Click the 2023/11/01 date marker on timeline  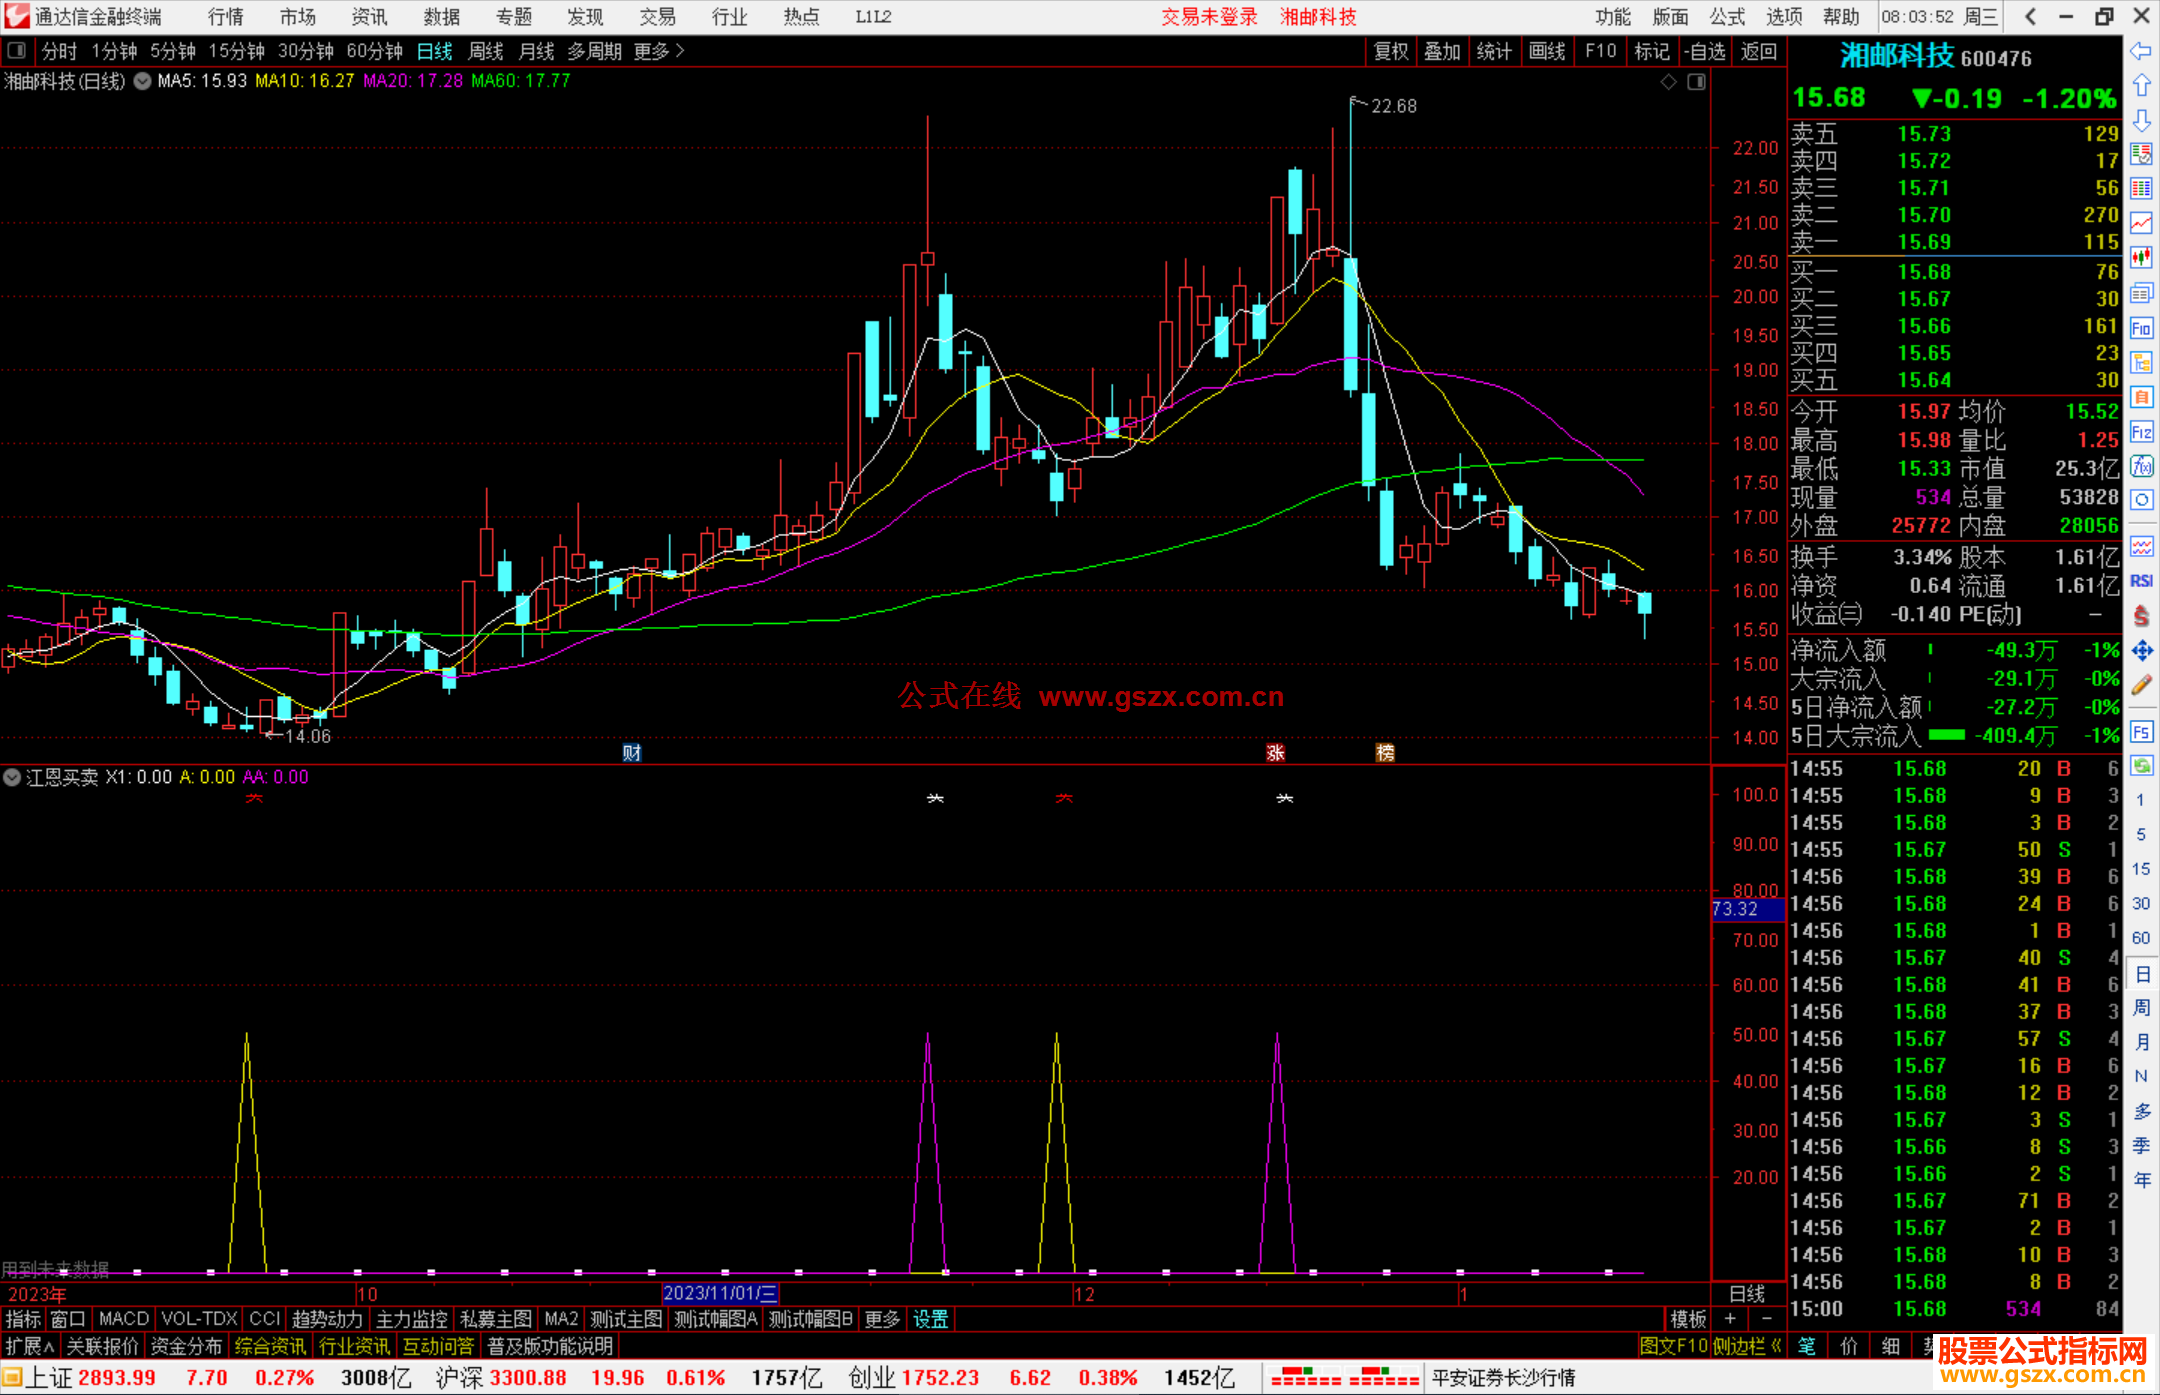point(720,1294)
